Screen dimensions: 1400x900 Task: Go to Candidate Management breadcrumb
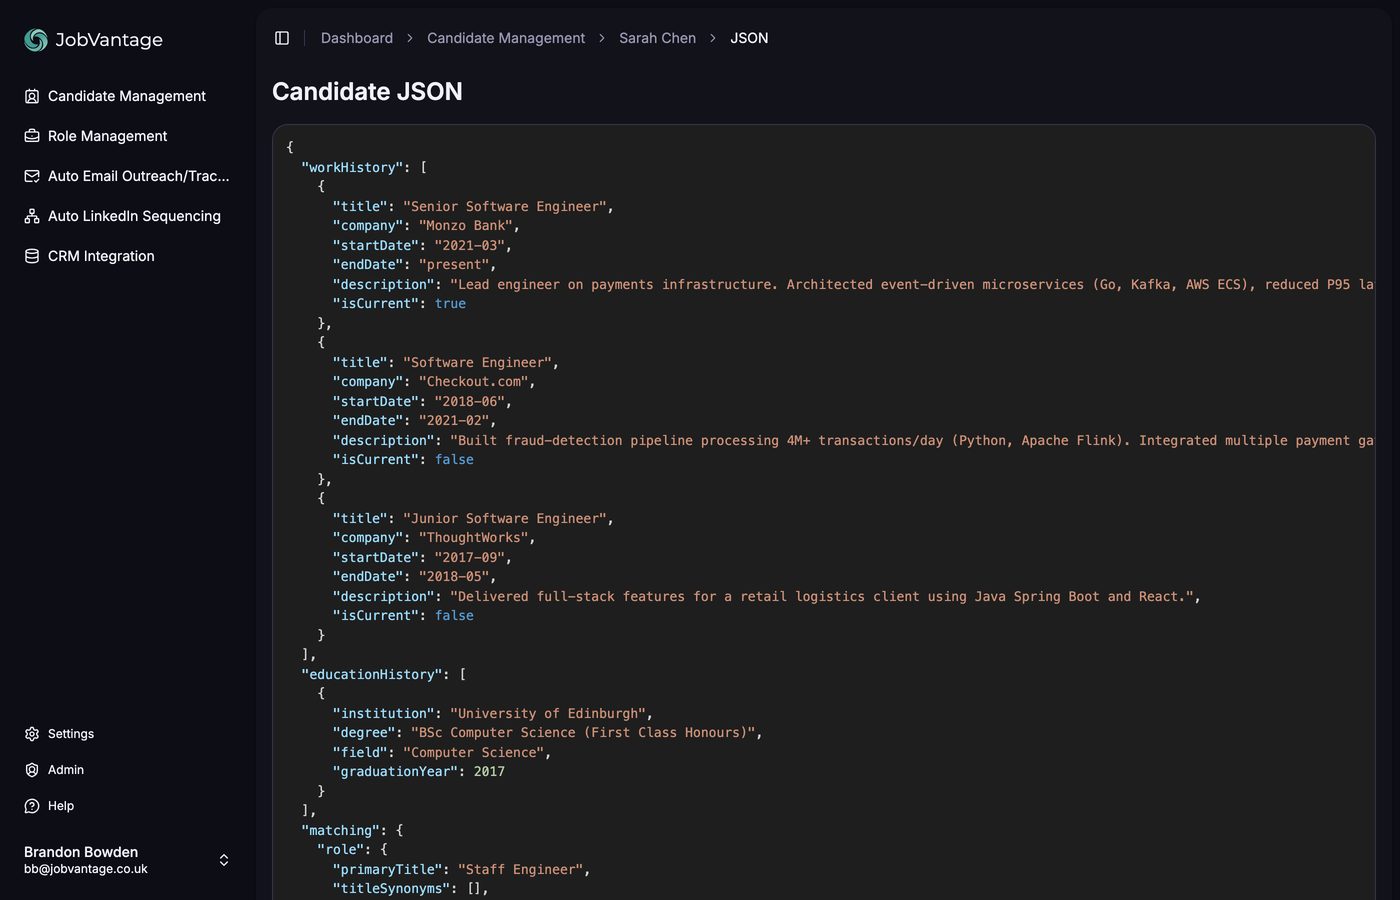(506, 38)
